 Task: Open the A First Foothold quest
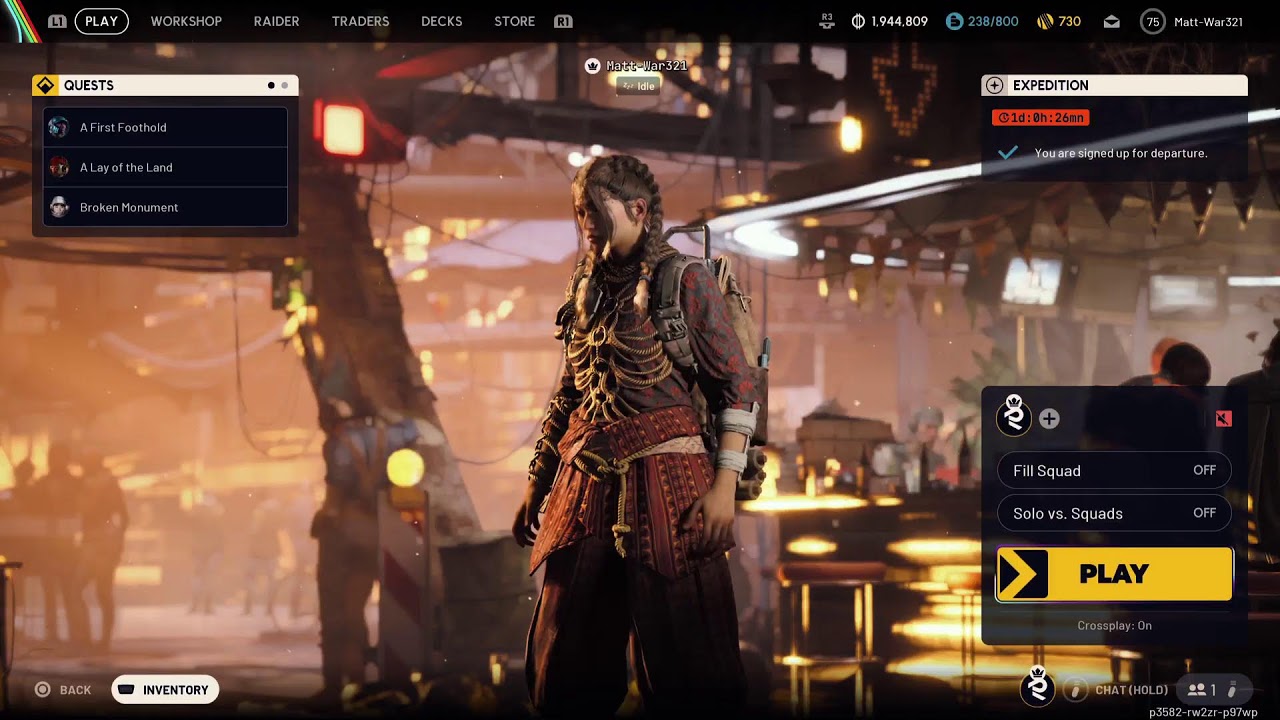pyautogui.click(x=165, y=127)
